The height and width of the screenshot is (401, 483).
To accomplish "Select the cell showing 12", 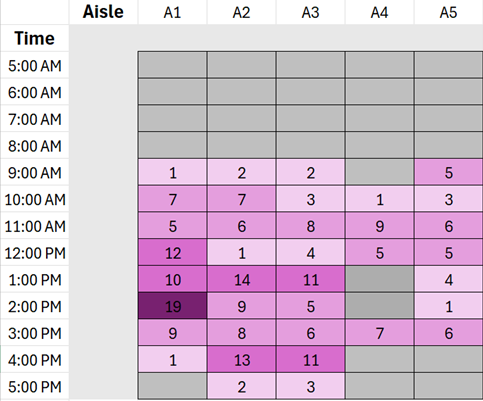I will coord(173,253).
